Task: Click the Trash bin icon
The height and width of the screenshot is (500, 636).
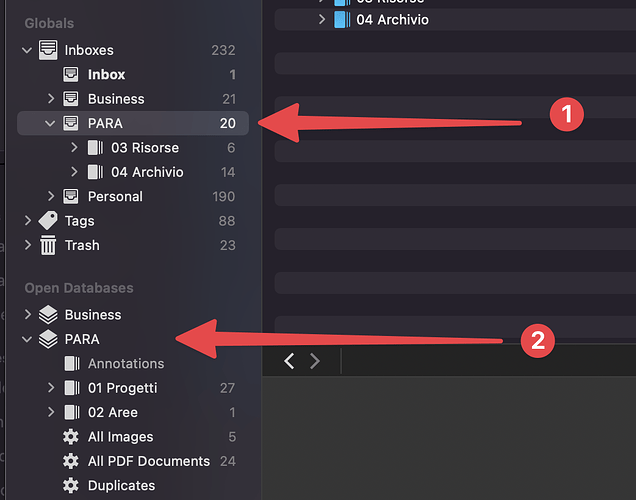Action: pos(48,245)
